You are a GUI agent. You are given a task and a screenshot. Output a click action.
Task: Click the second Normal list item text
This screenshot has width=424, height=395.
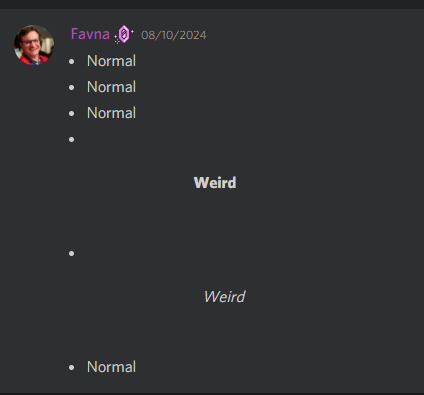pyautogui.click(x=111, y=87)
